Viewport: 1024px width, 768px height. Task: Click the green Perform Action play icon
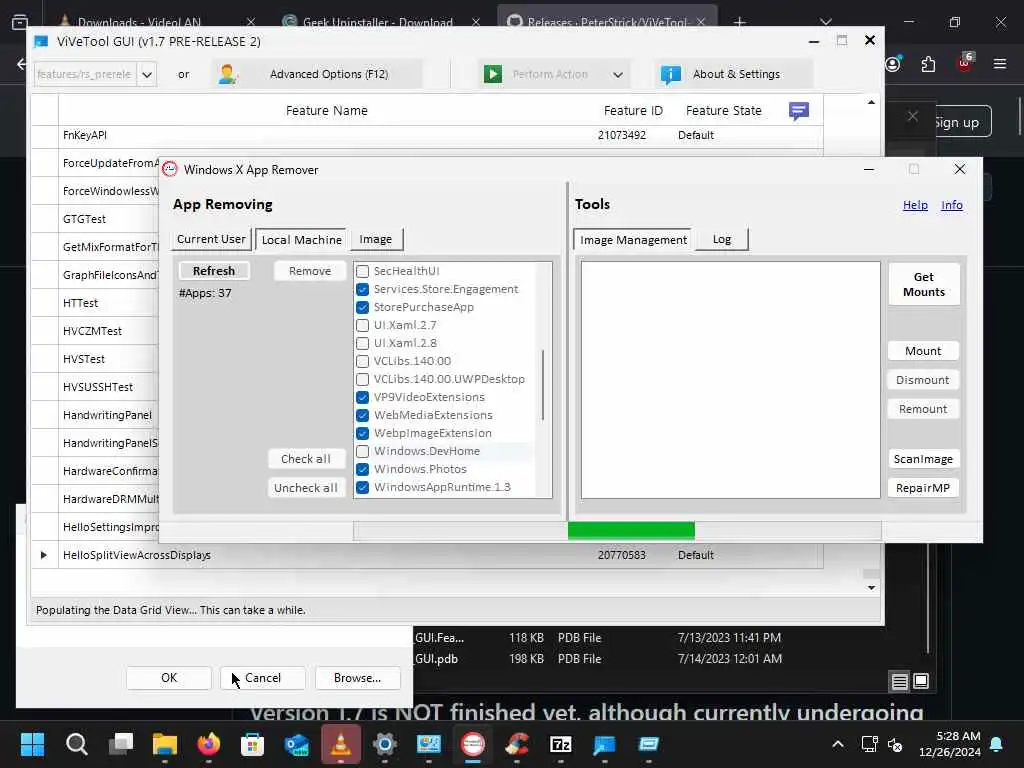tap(493, 74)
